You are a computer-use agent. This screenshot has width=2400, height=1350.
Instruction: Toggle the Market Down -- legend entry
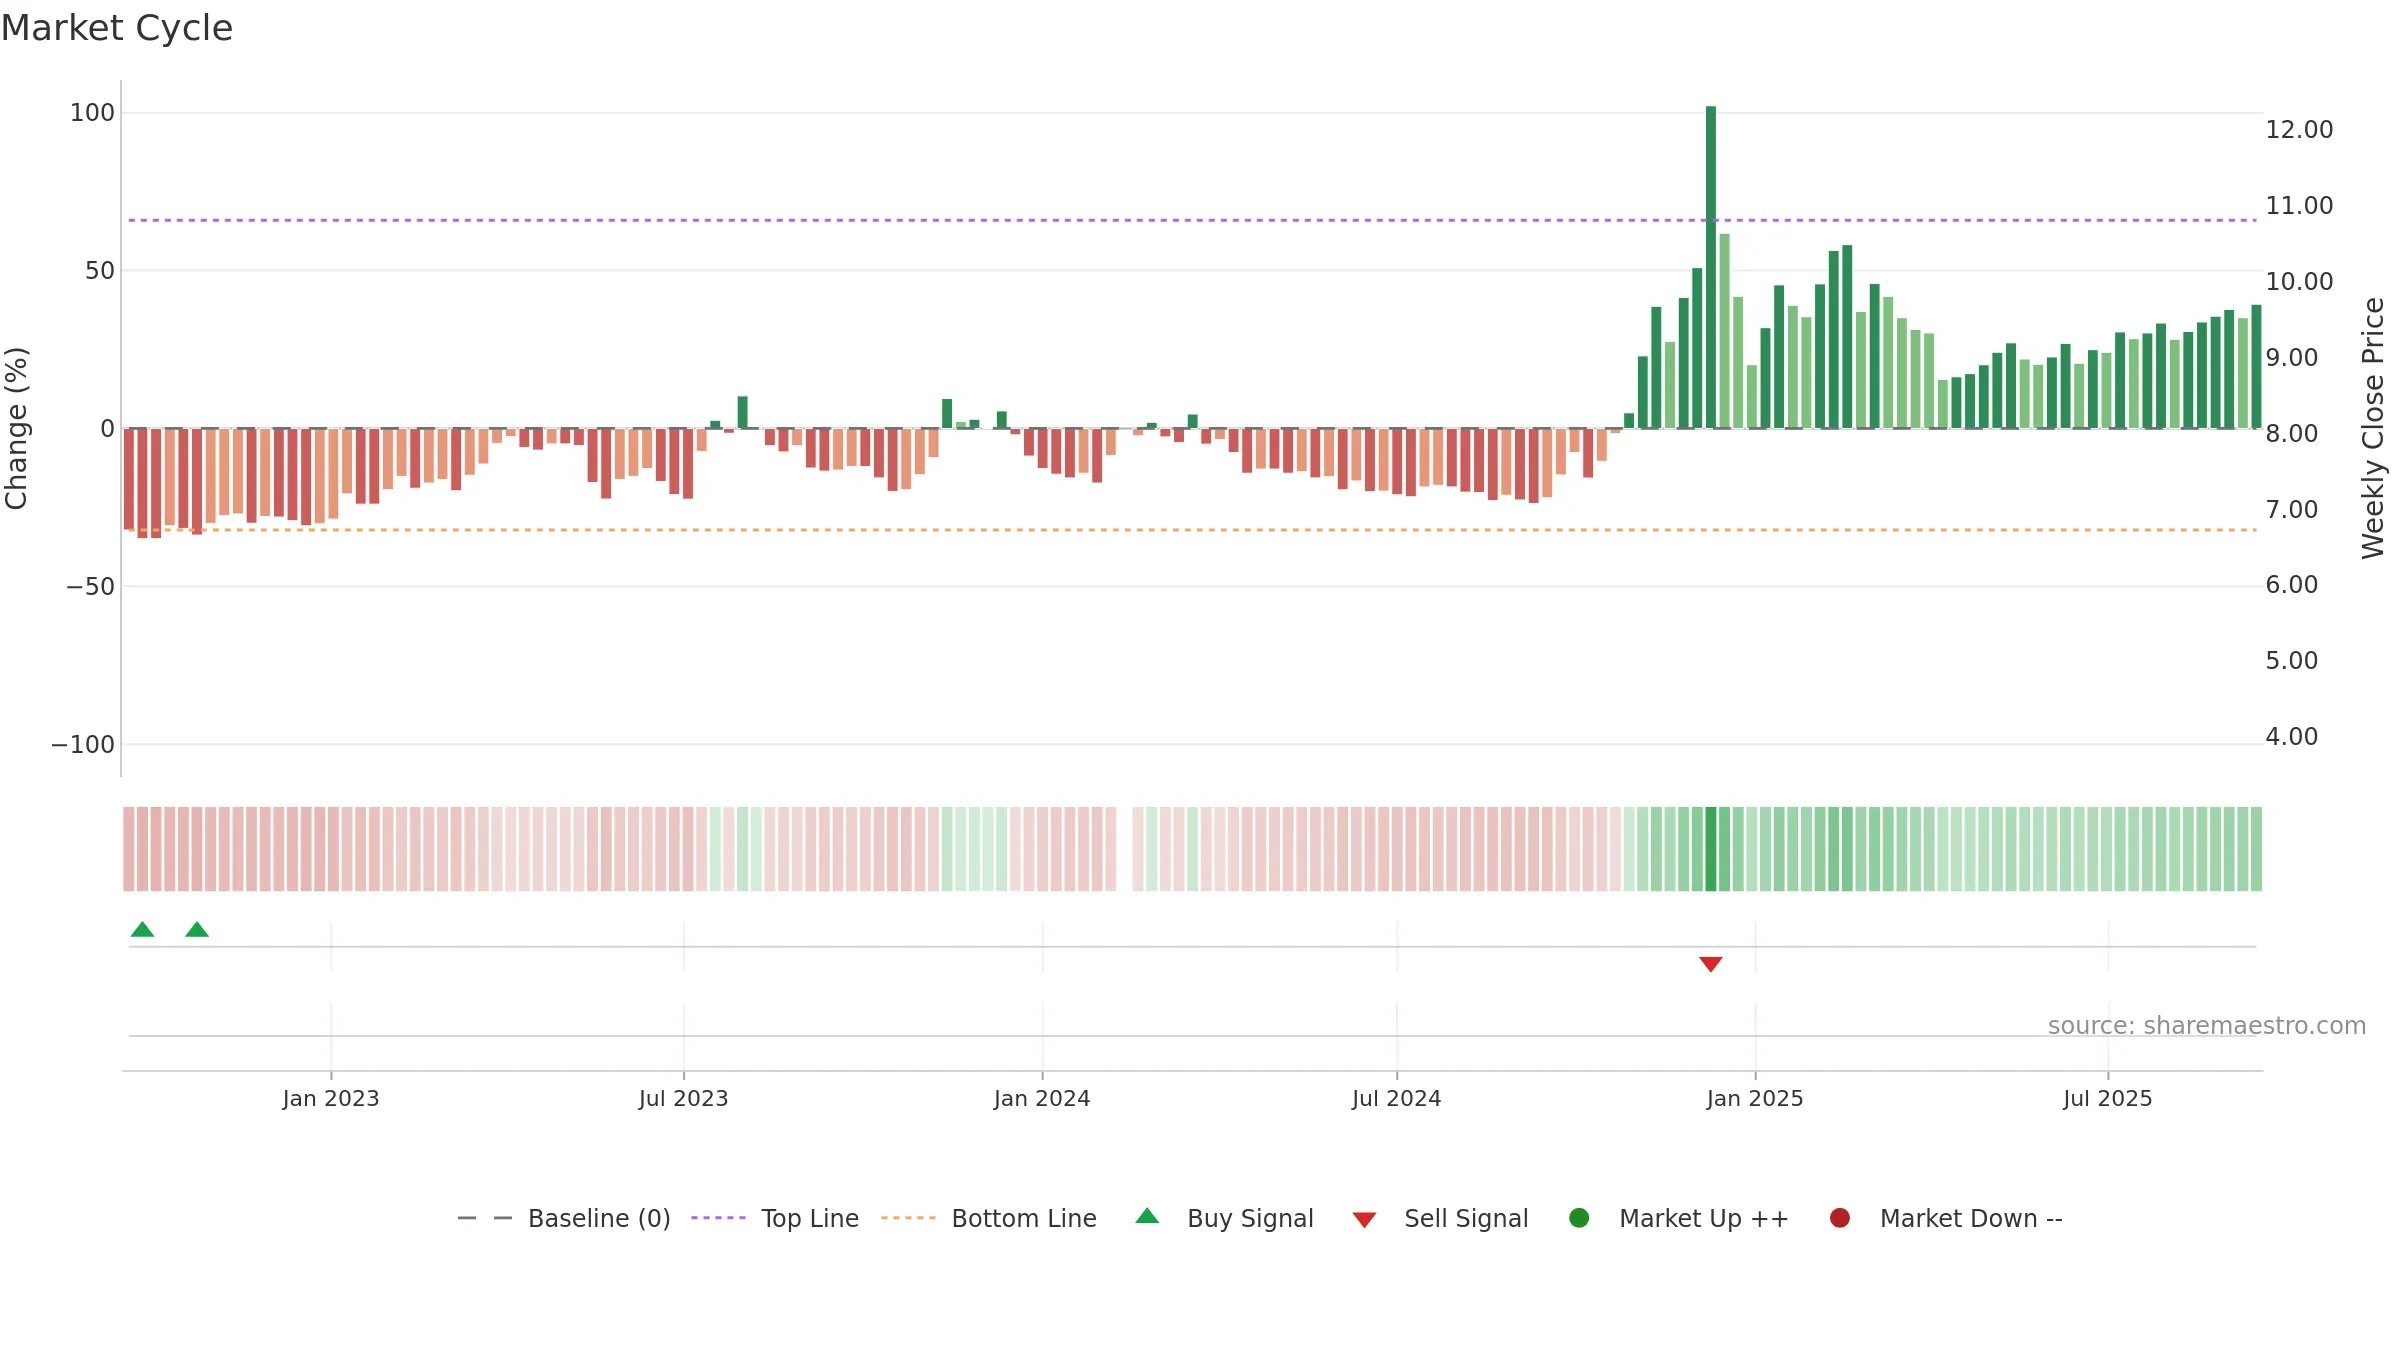point(1946,1219)
